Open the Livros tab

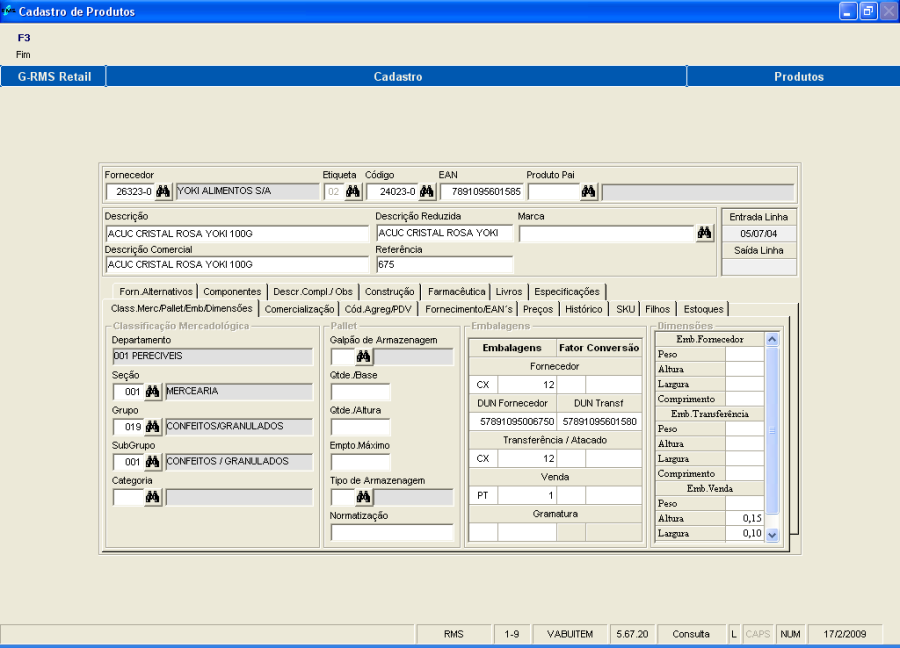pyautogui.click(x=509, y=292)
